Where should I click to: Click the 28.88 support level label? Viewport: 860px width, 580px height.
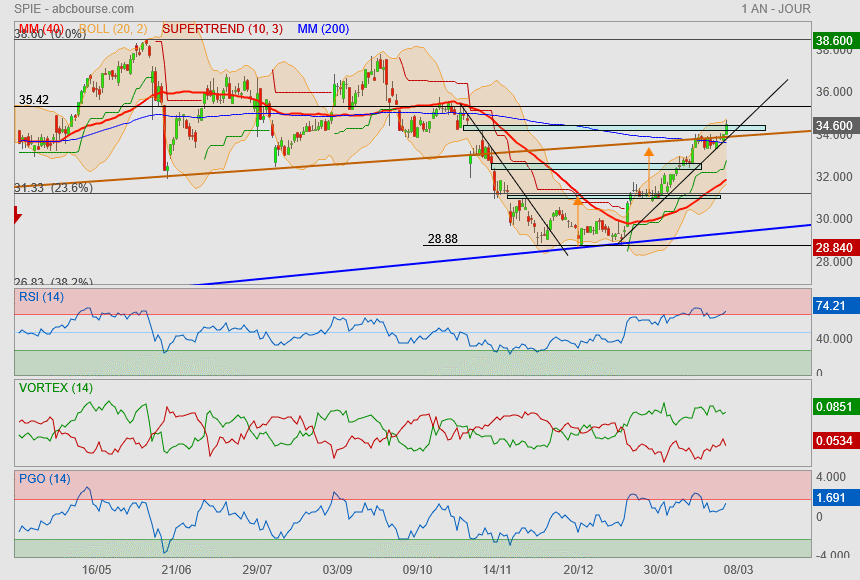pos(443,239)
